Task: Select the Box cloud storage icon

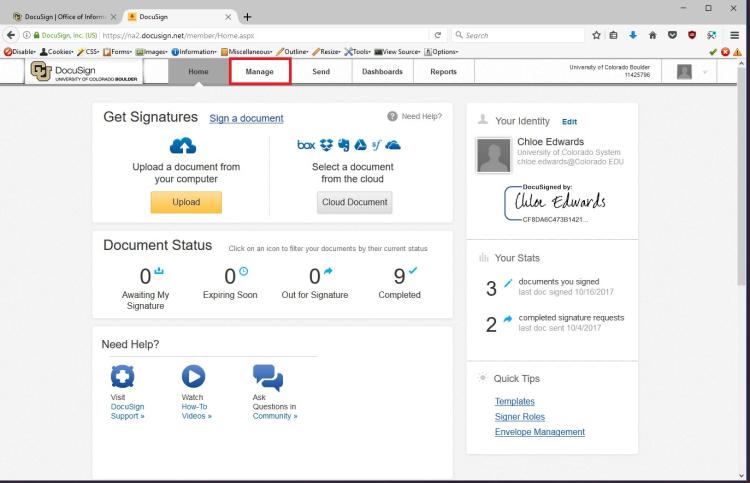Action: point(306,144)
